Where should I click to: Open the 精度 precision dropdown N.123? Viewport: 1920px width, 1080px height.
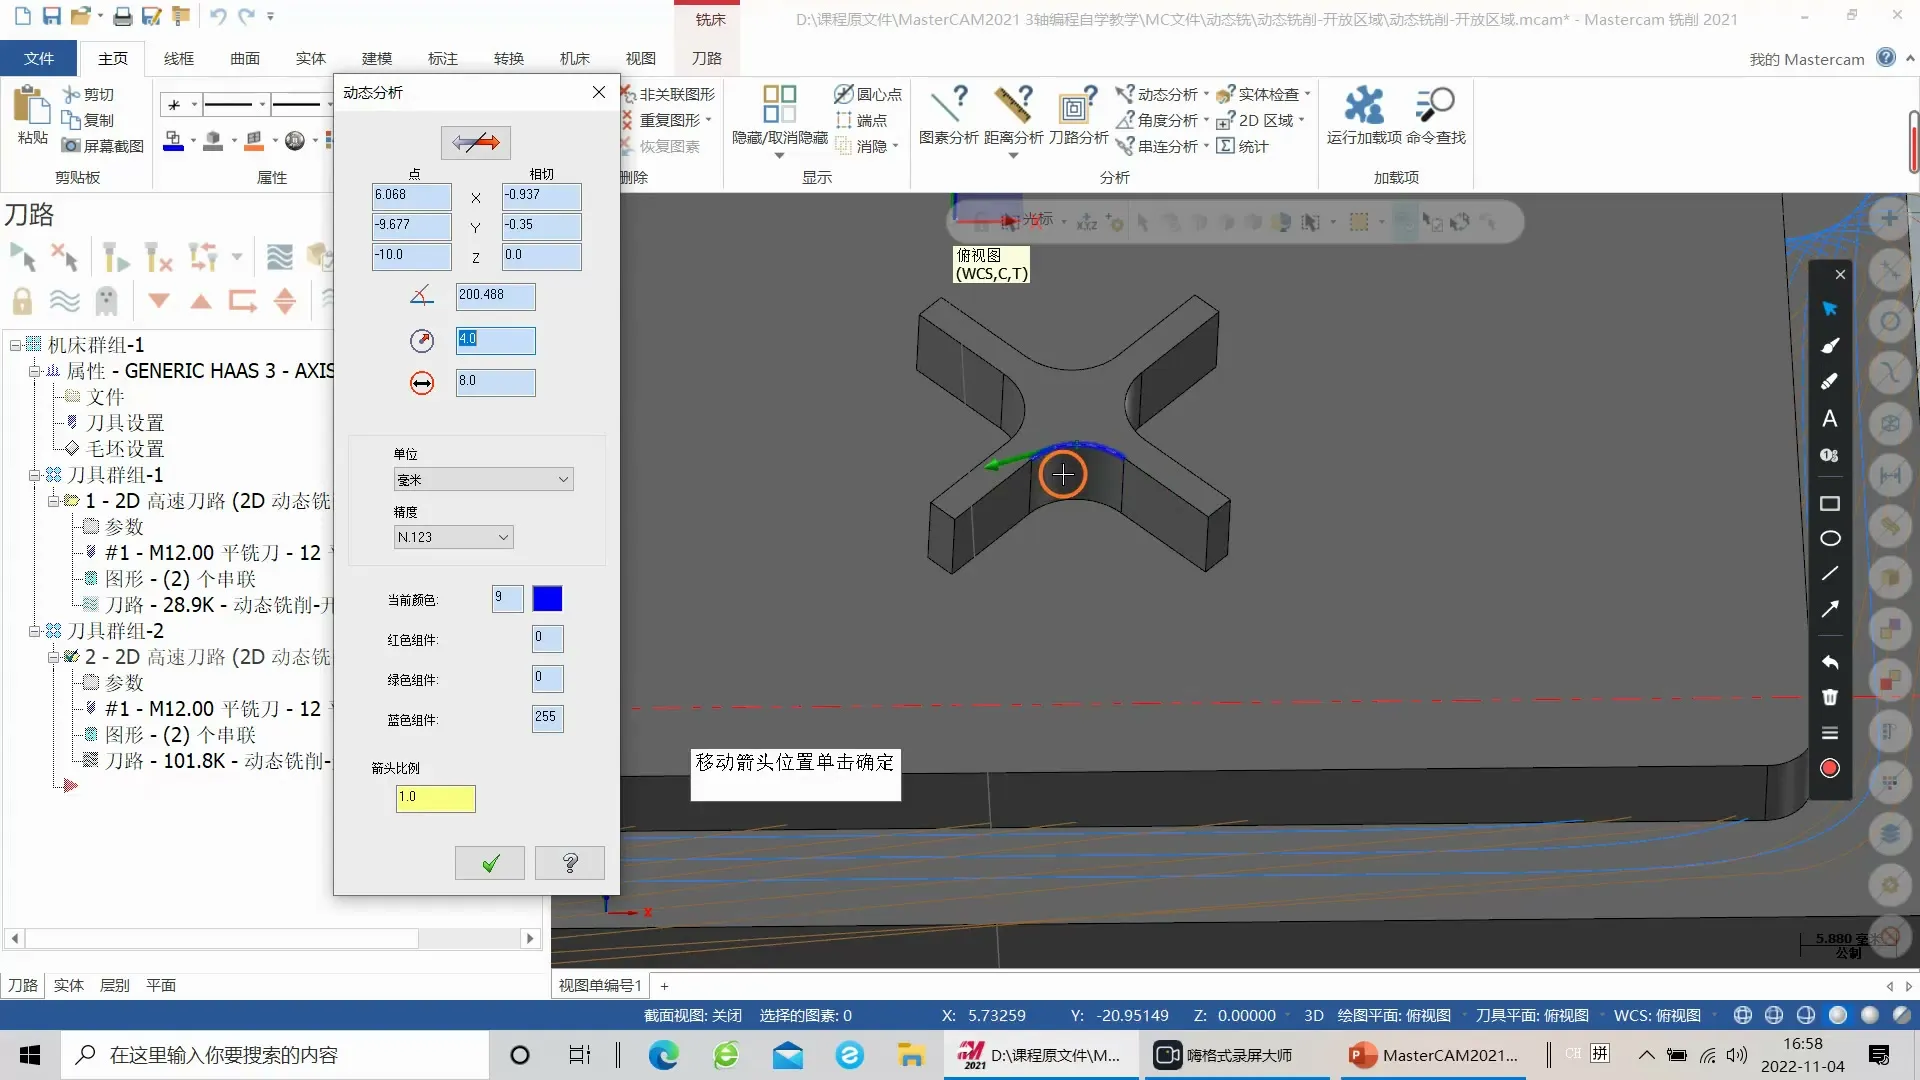click(x=453, y=538)
